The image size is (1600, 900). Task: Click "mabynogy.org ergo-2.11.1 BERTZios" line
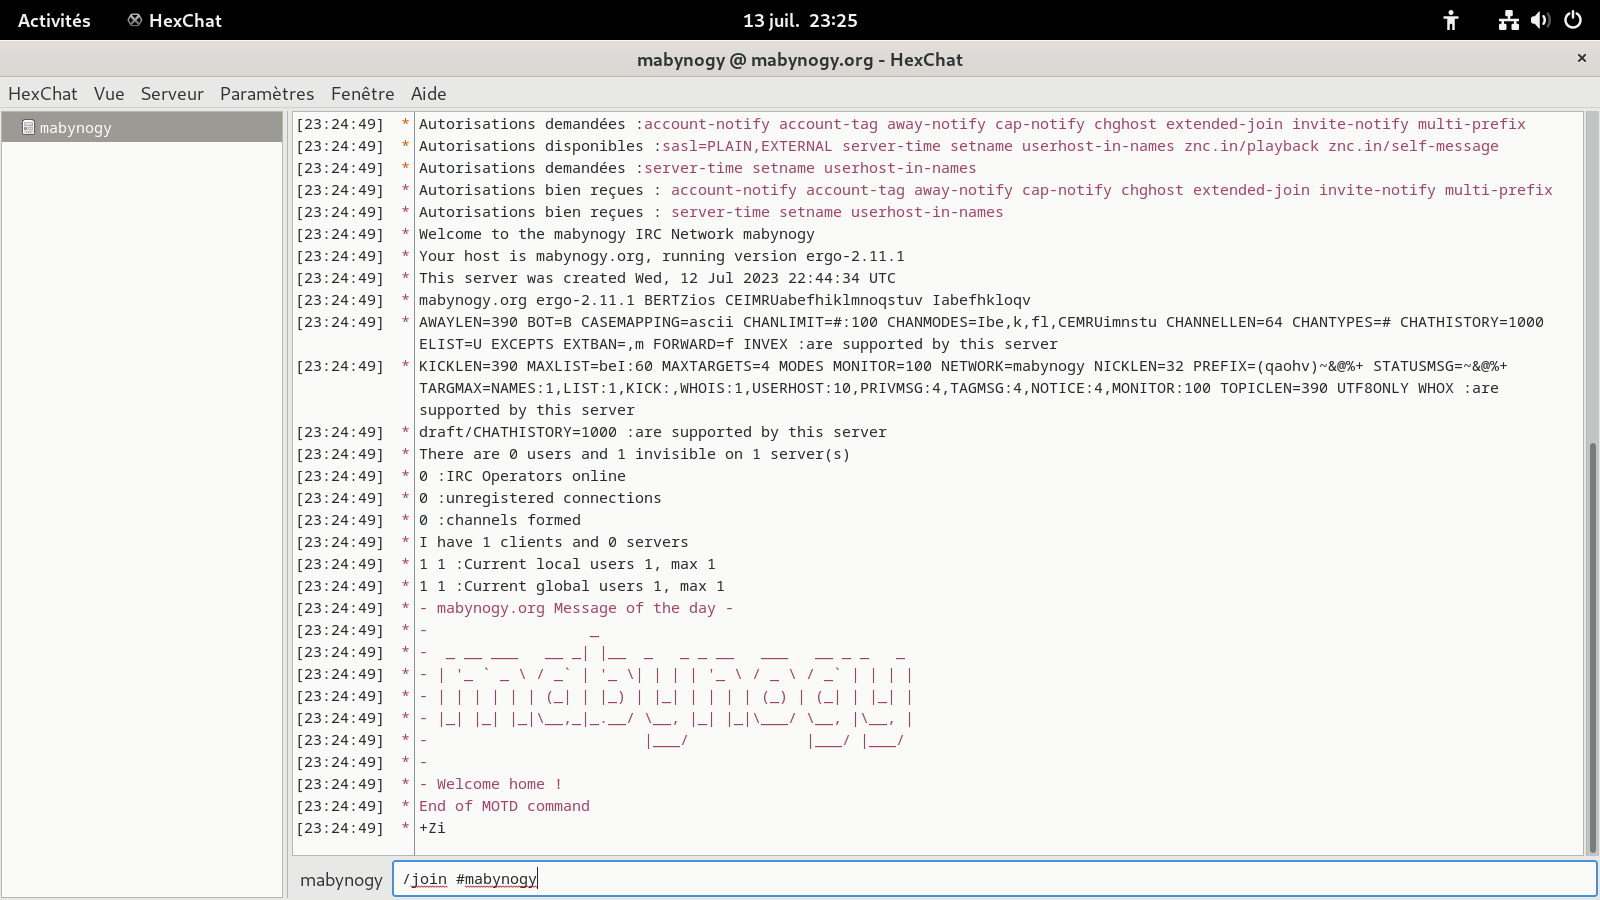click(725, 300)
